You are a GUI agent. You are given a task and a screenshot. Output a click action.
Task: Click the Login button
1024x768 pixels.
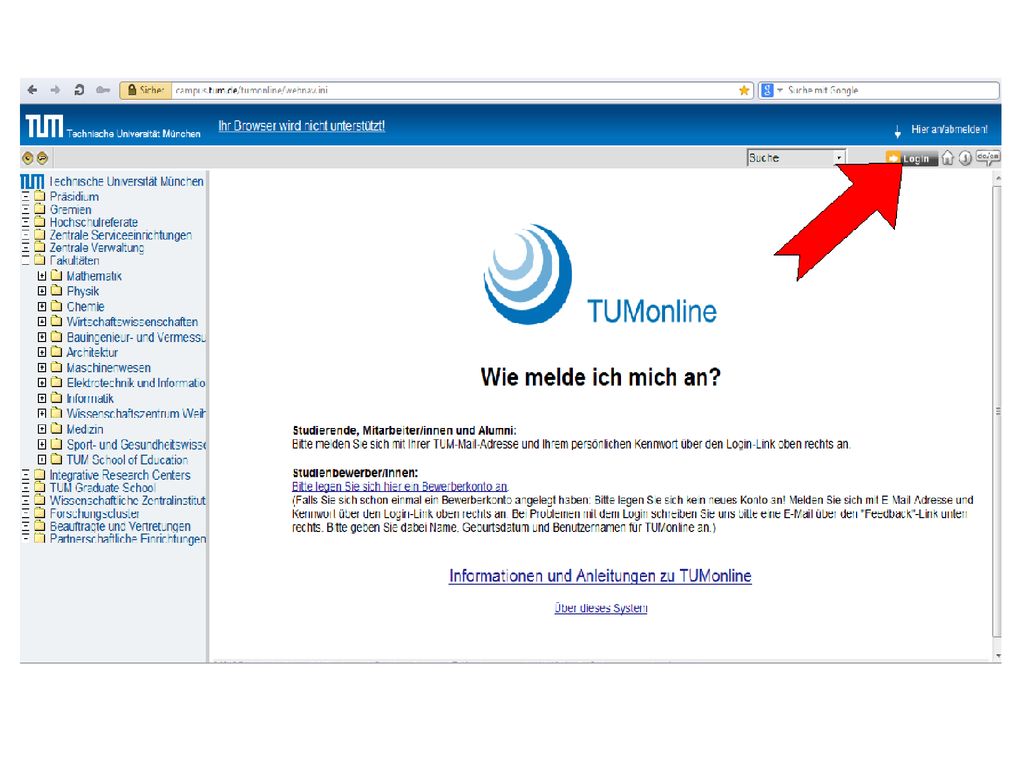910,158
